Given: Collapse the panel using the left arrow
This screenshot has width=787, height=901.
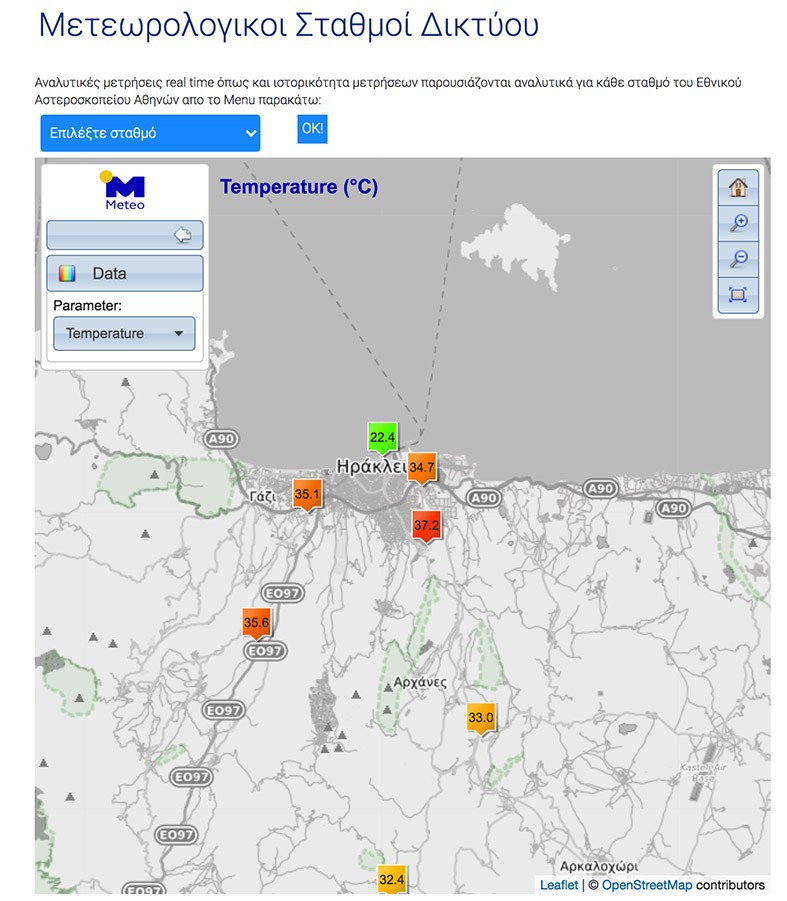Looking at the screenshot, I should (182, 235).
